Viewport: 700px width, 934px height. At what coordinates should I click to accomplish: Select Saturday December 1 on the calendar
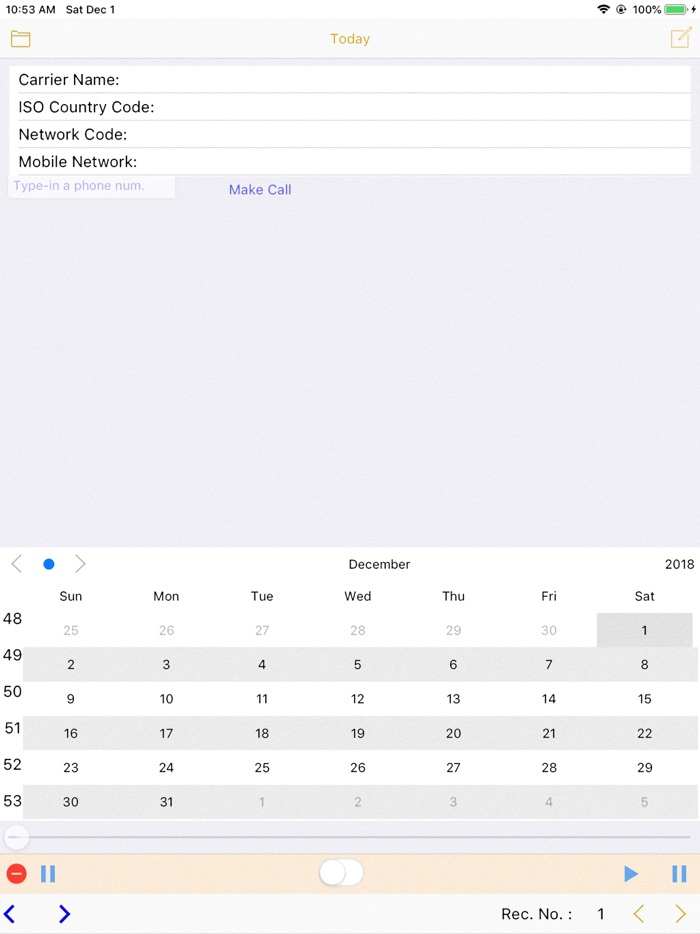[x=644, y=630]
